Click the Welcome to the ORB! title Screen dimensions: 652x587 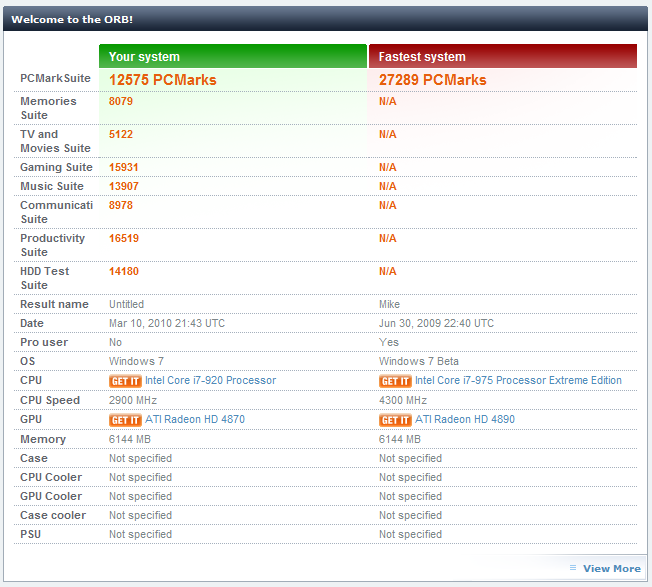click(x=72, y=19)
